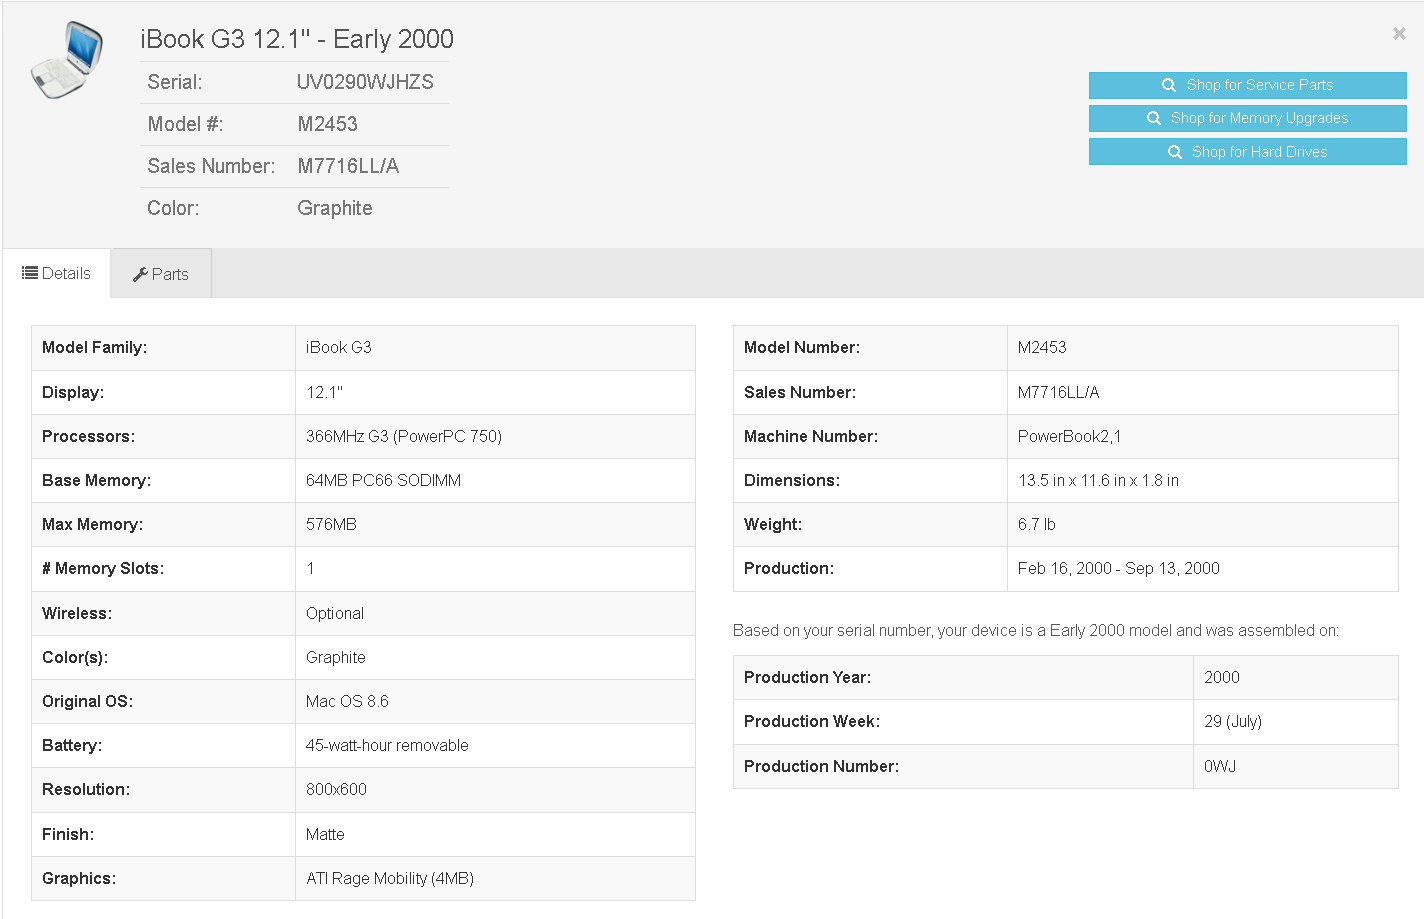The height and width of the screenshot is (919, 1424).
Task: Click the Production Week: label
Action: (x=811, y=721)
